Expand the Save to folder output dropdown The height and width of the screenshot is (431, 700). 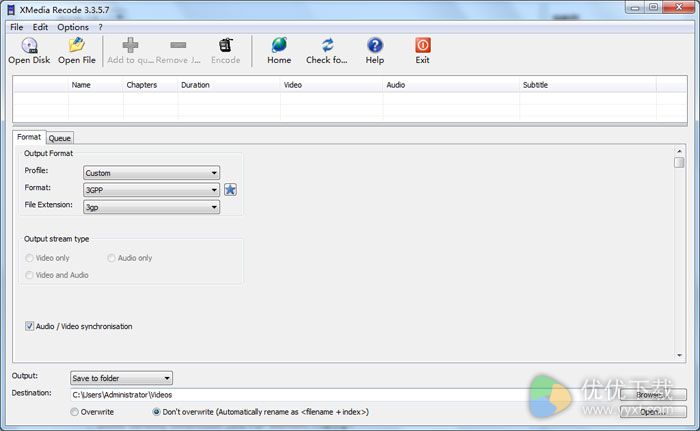click(x=121, y=378)
